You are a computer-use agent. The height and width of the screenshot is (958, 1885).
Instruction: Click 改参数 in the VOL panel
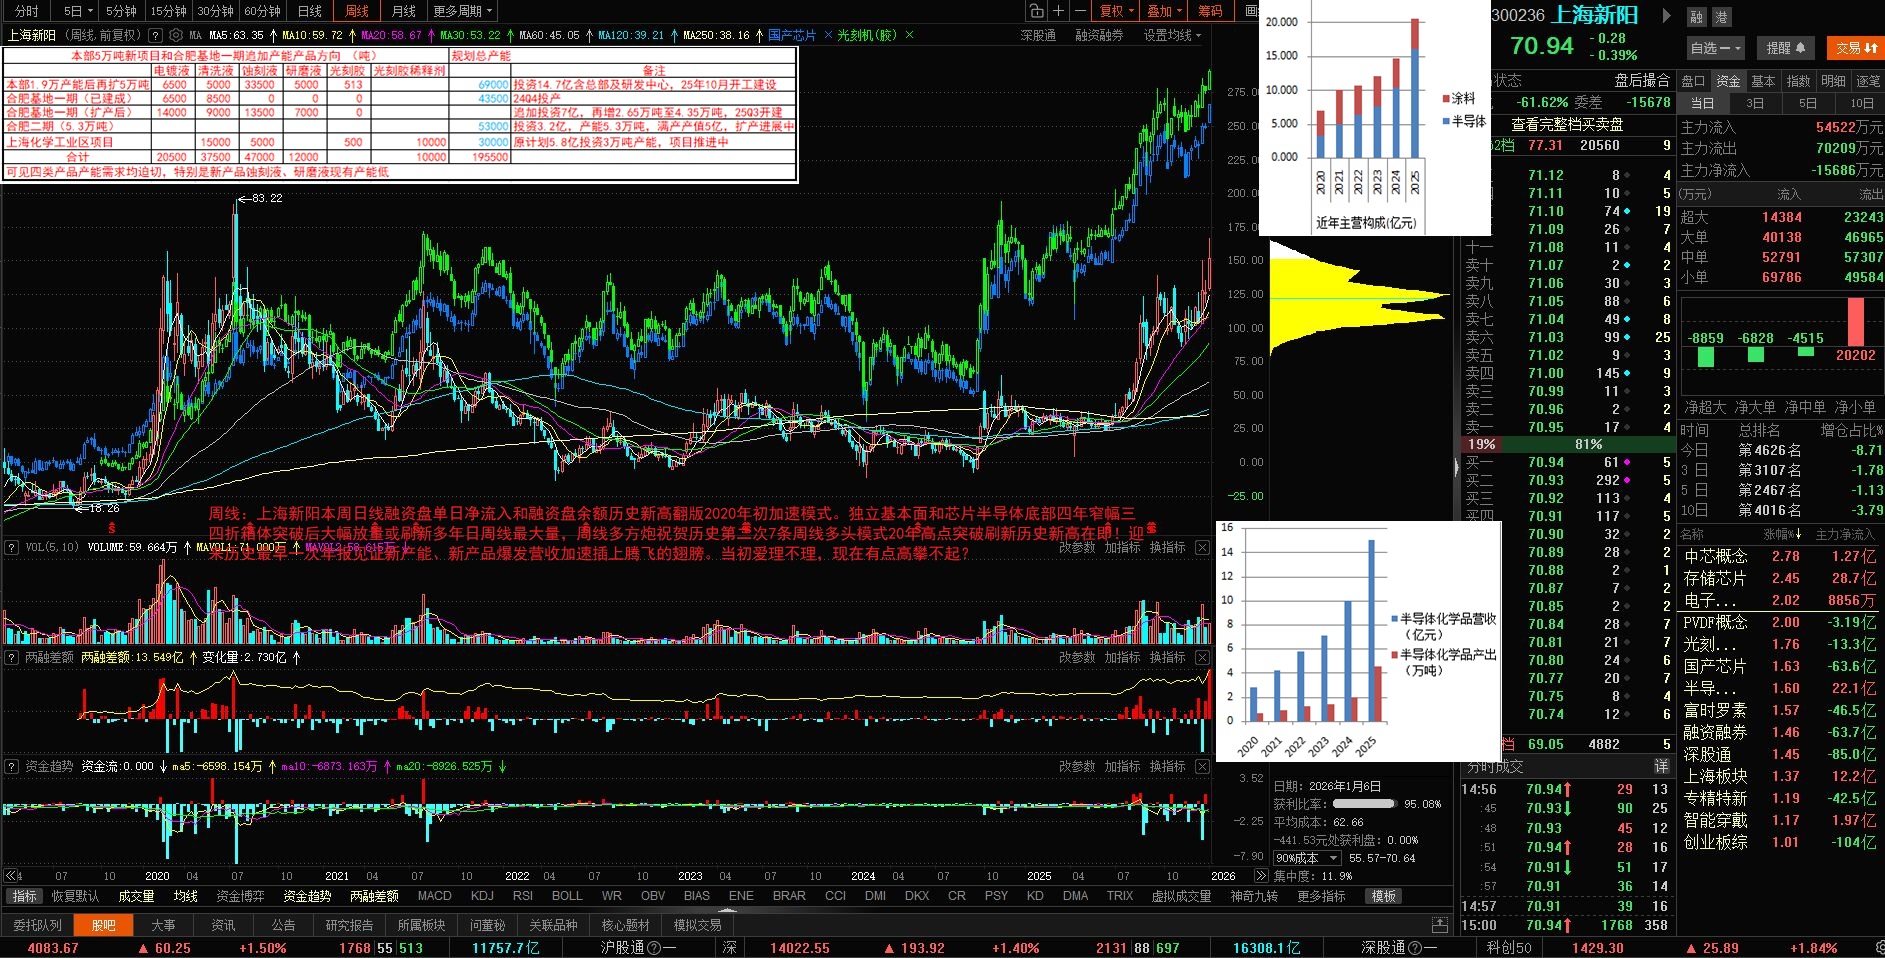click(x=1077, y=547)
